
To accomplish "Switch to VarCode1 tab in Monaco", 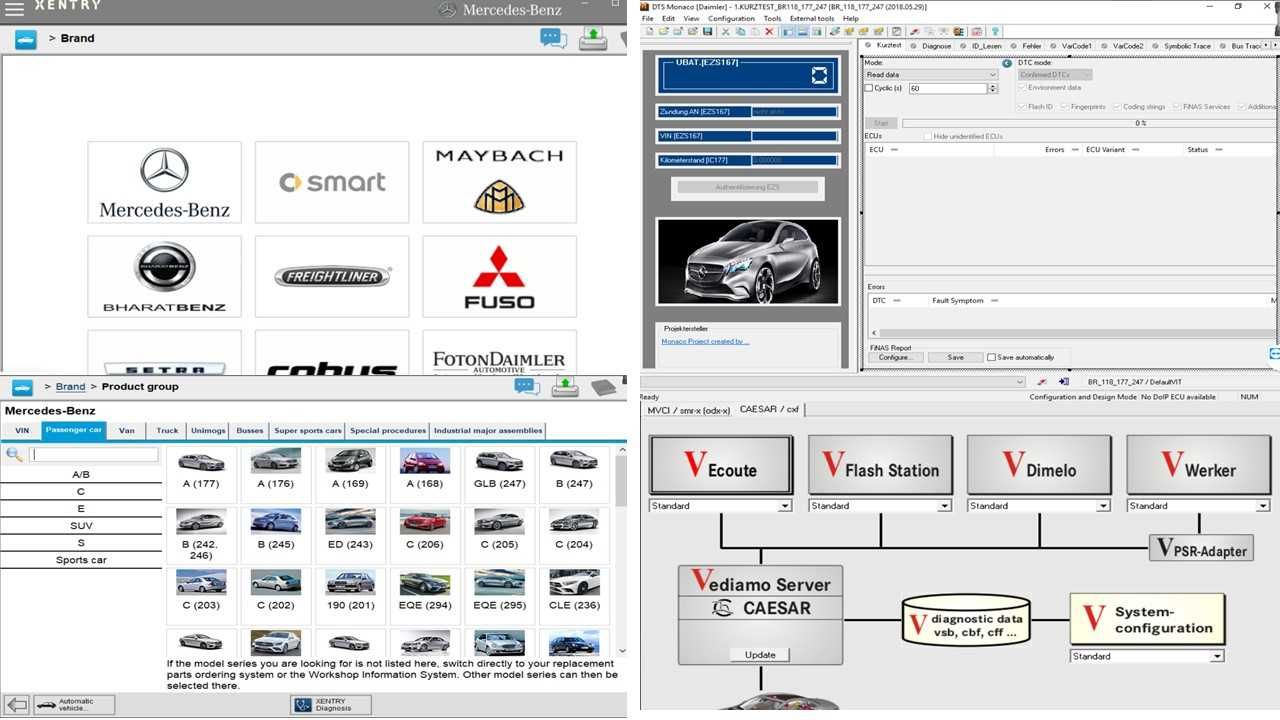I will (x=1071, y=46).
